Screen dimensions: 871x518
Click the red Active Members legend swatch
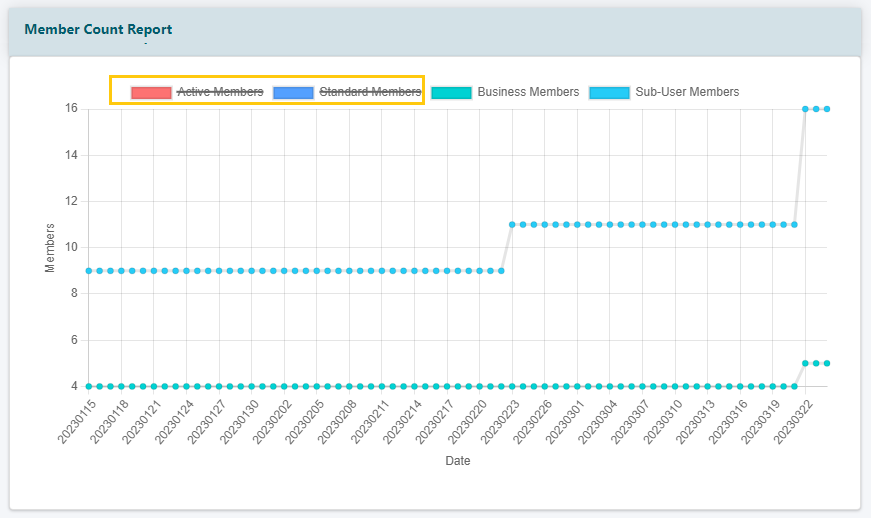[x=151, y=92]
